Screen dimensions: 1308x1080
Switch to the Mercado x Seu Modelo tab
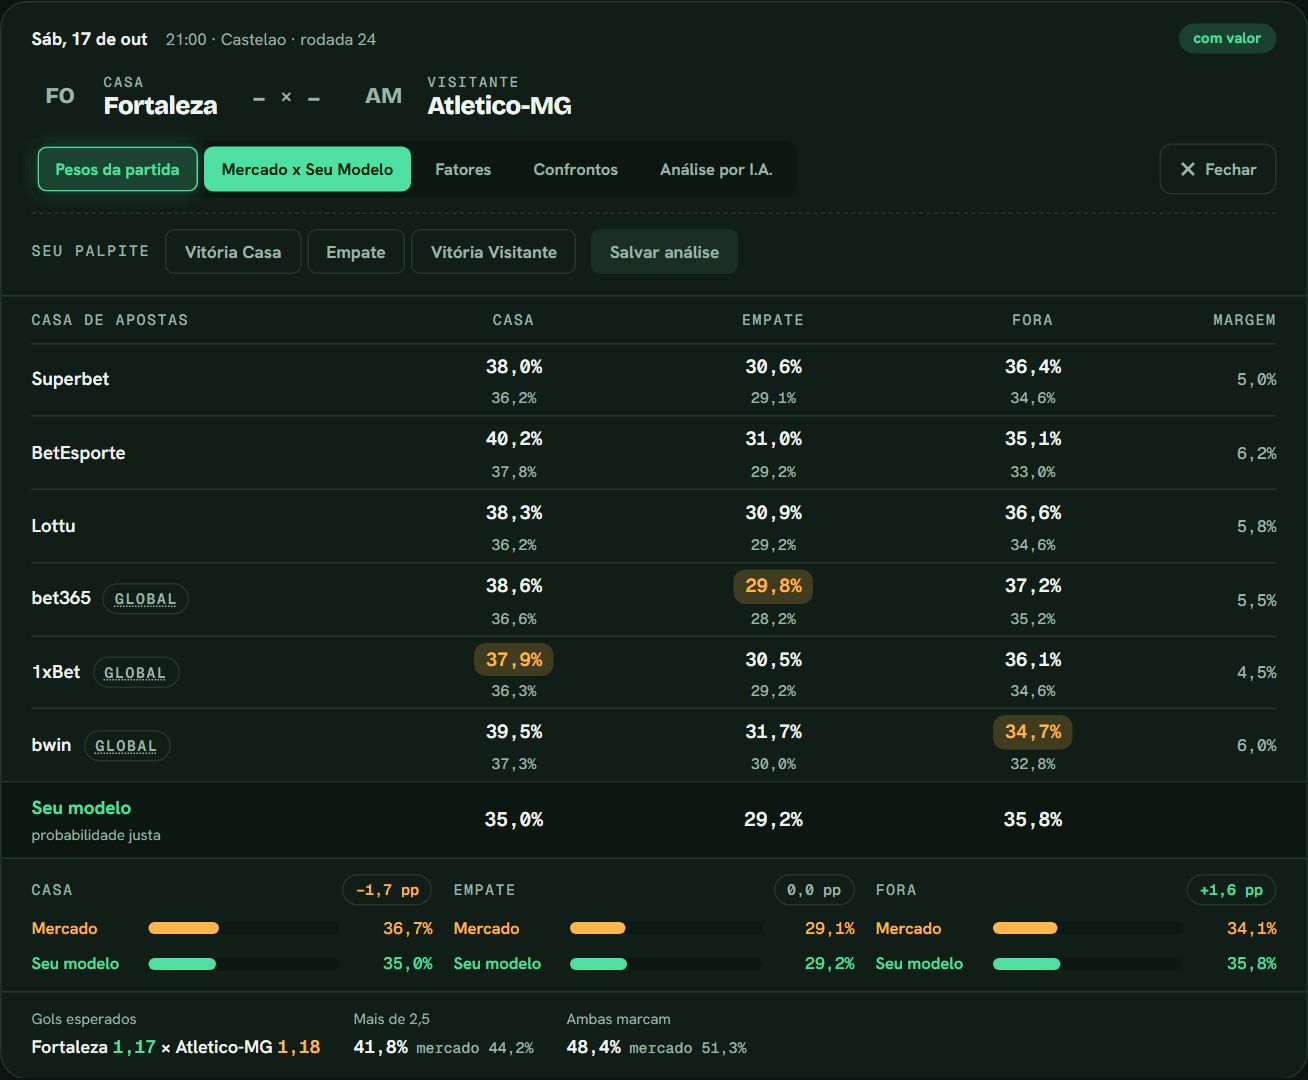307,169
